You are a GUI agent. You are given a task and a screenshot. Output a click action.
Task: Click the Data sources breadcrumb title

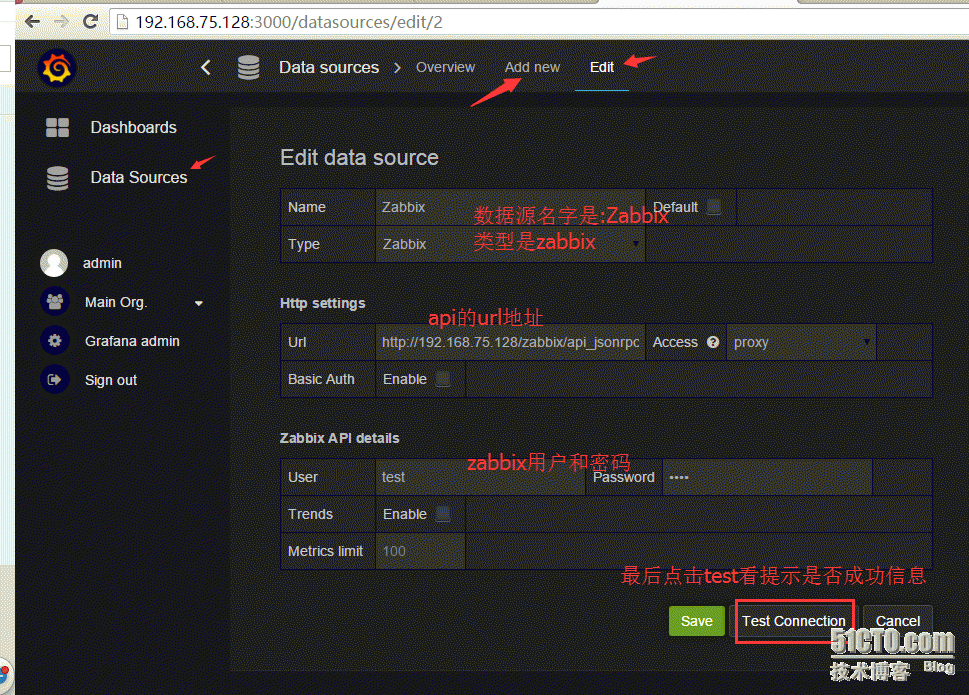tap(329, 67)
